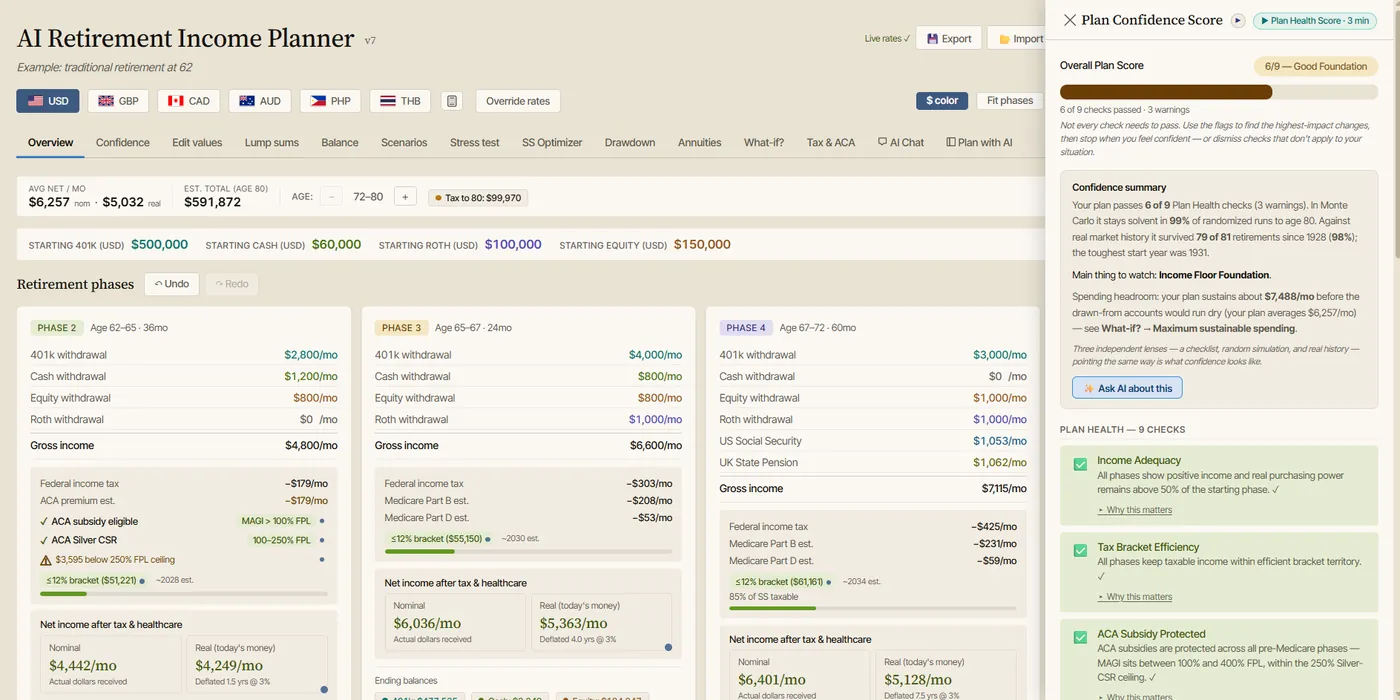This screenshot has width=1400, height=700.
Task: Click the dot after ≤12% bracket ($51,221)
Action: [x=142, y=580]
